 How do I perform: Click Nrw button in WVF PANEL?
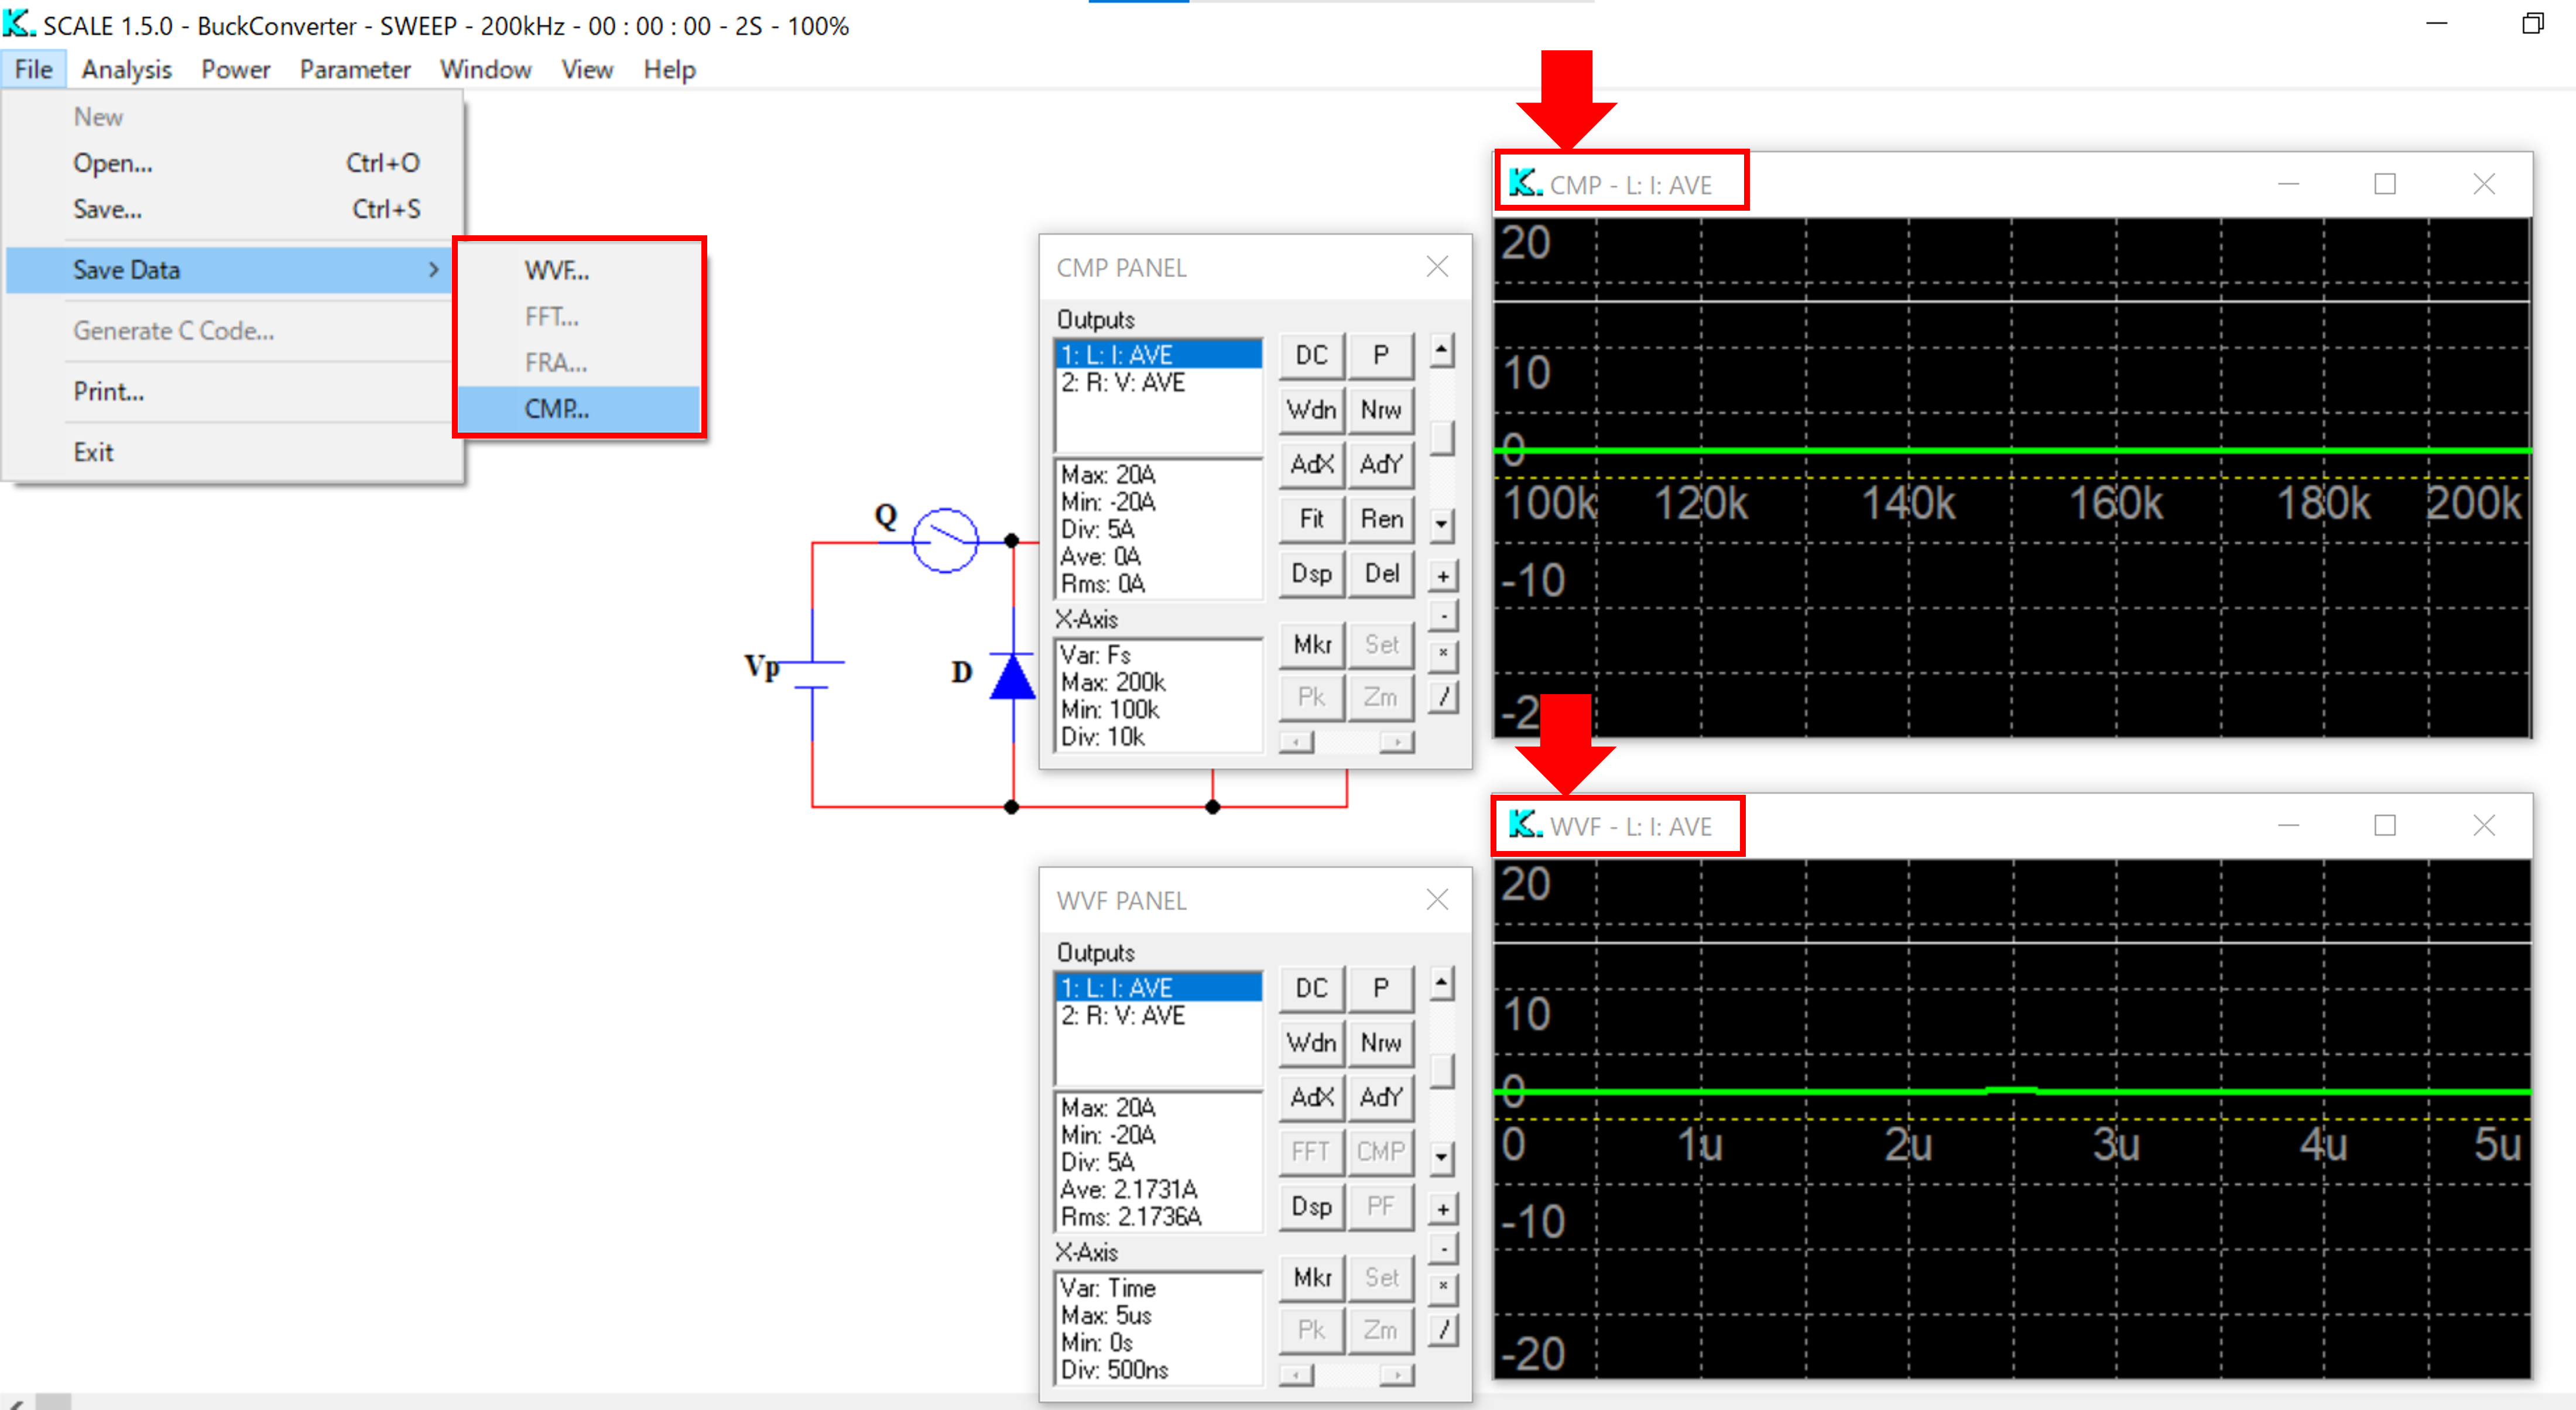1381,1043
